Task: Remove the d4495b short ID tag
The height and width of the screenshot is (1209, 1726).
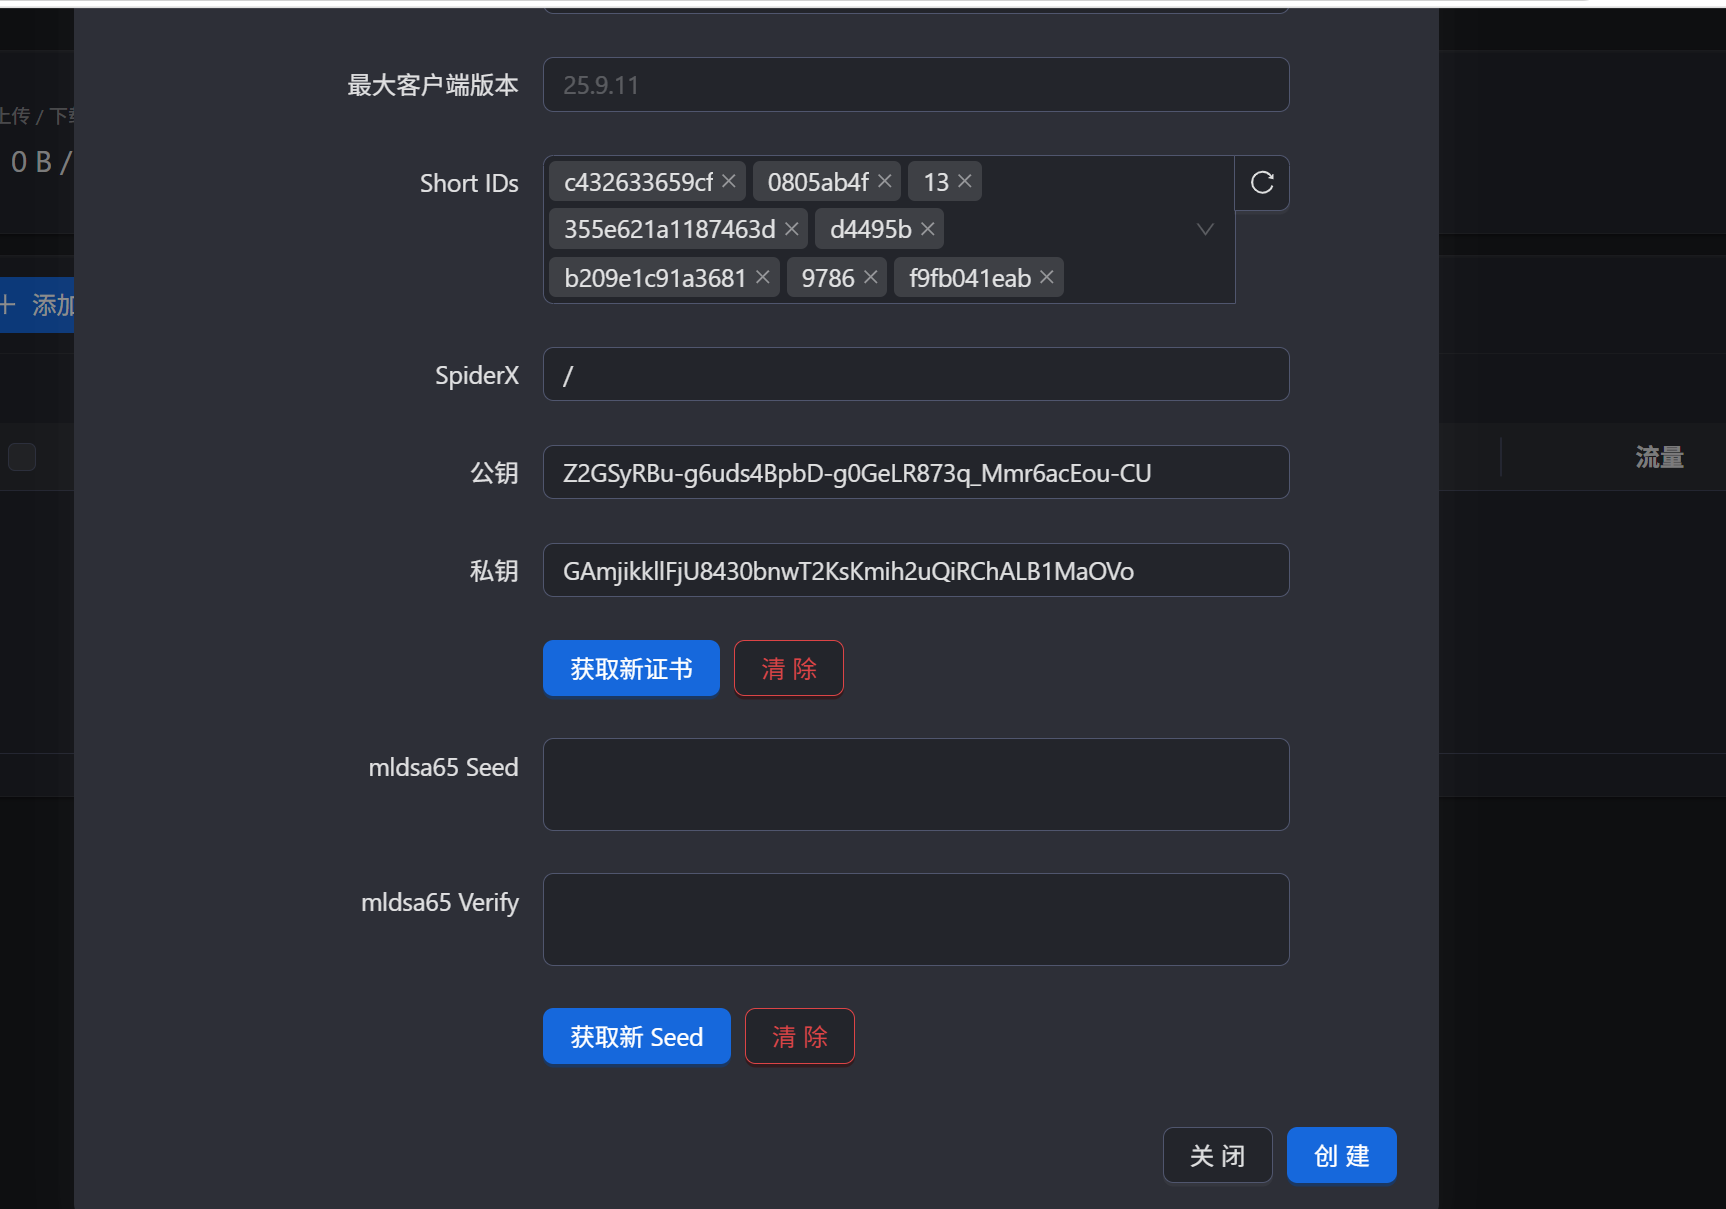Action: pos(928,229)
